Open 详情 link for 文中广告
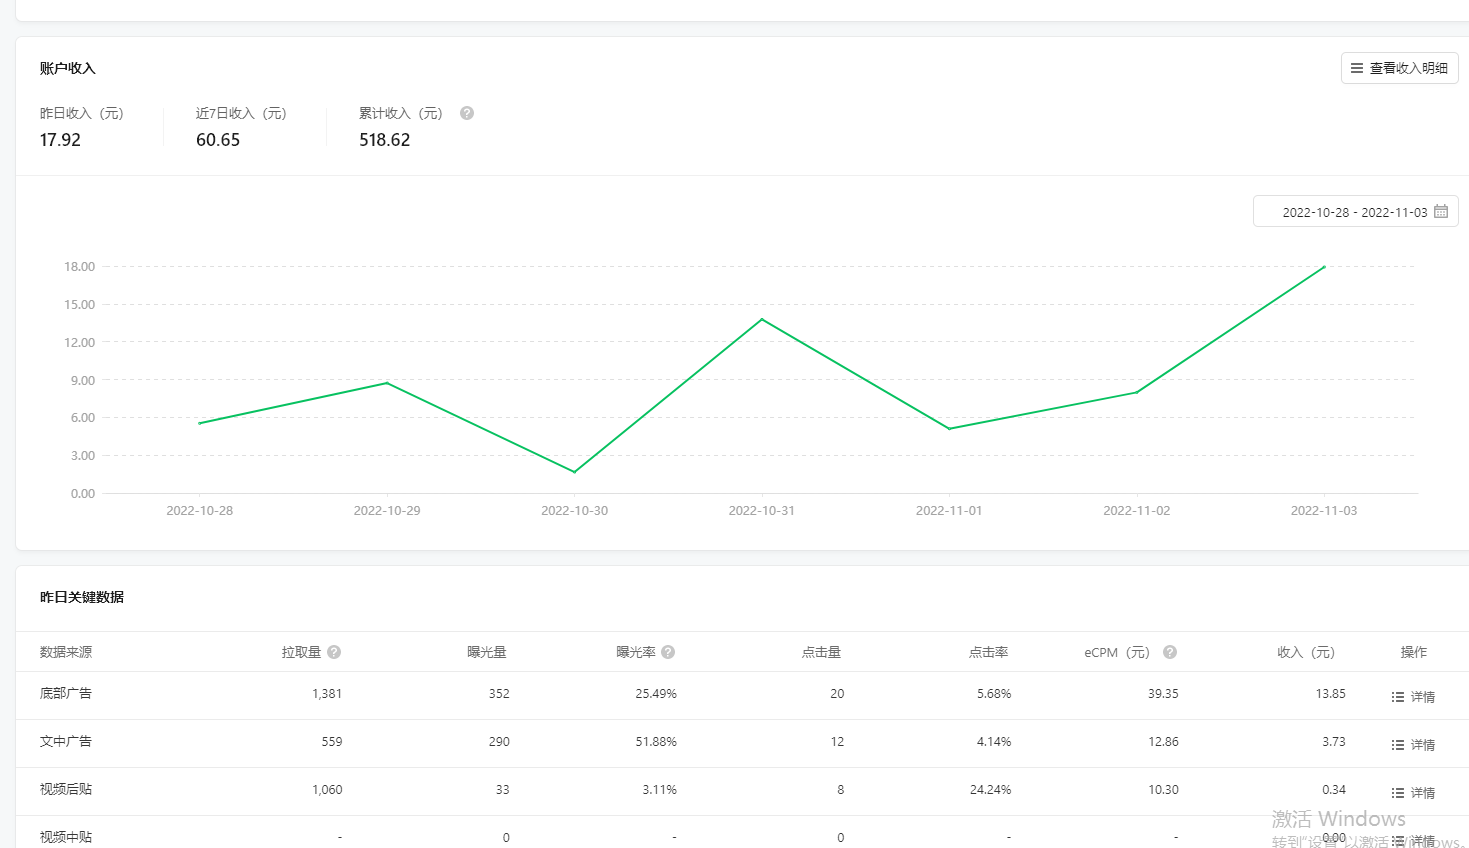This screenshot has width=1469, height=848. point(1423,745)
